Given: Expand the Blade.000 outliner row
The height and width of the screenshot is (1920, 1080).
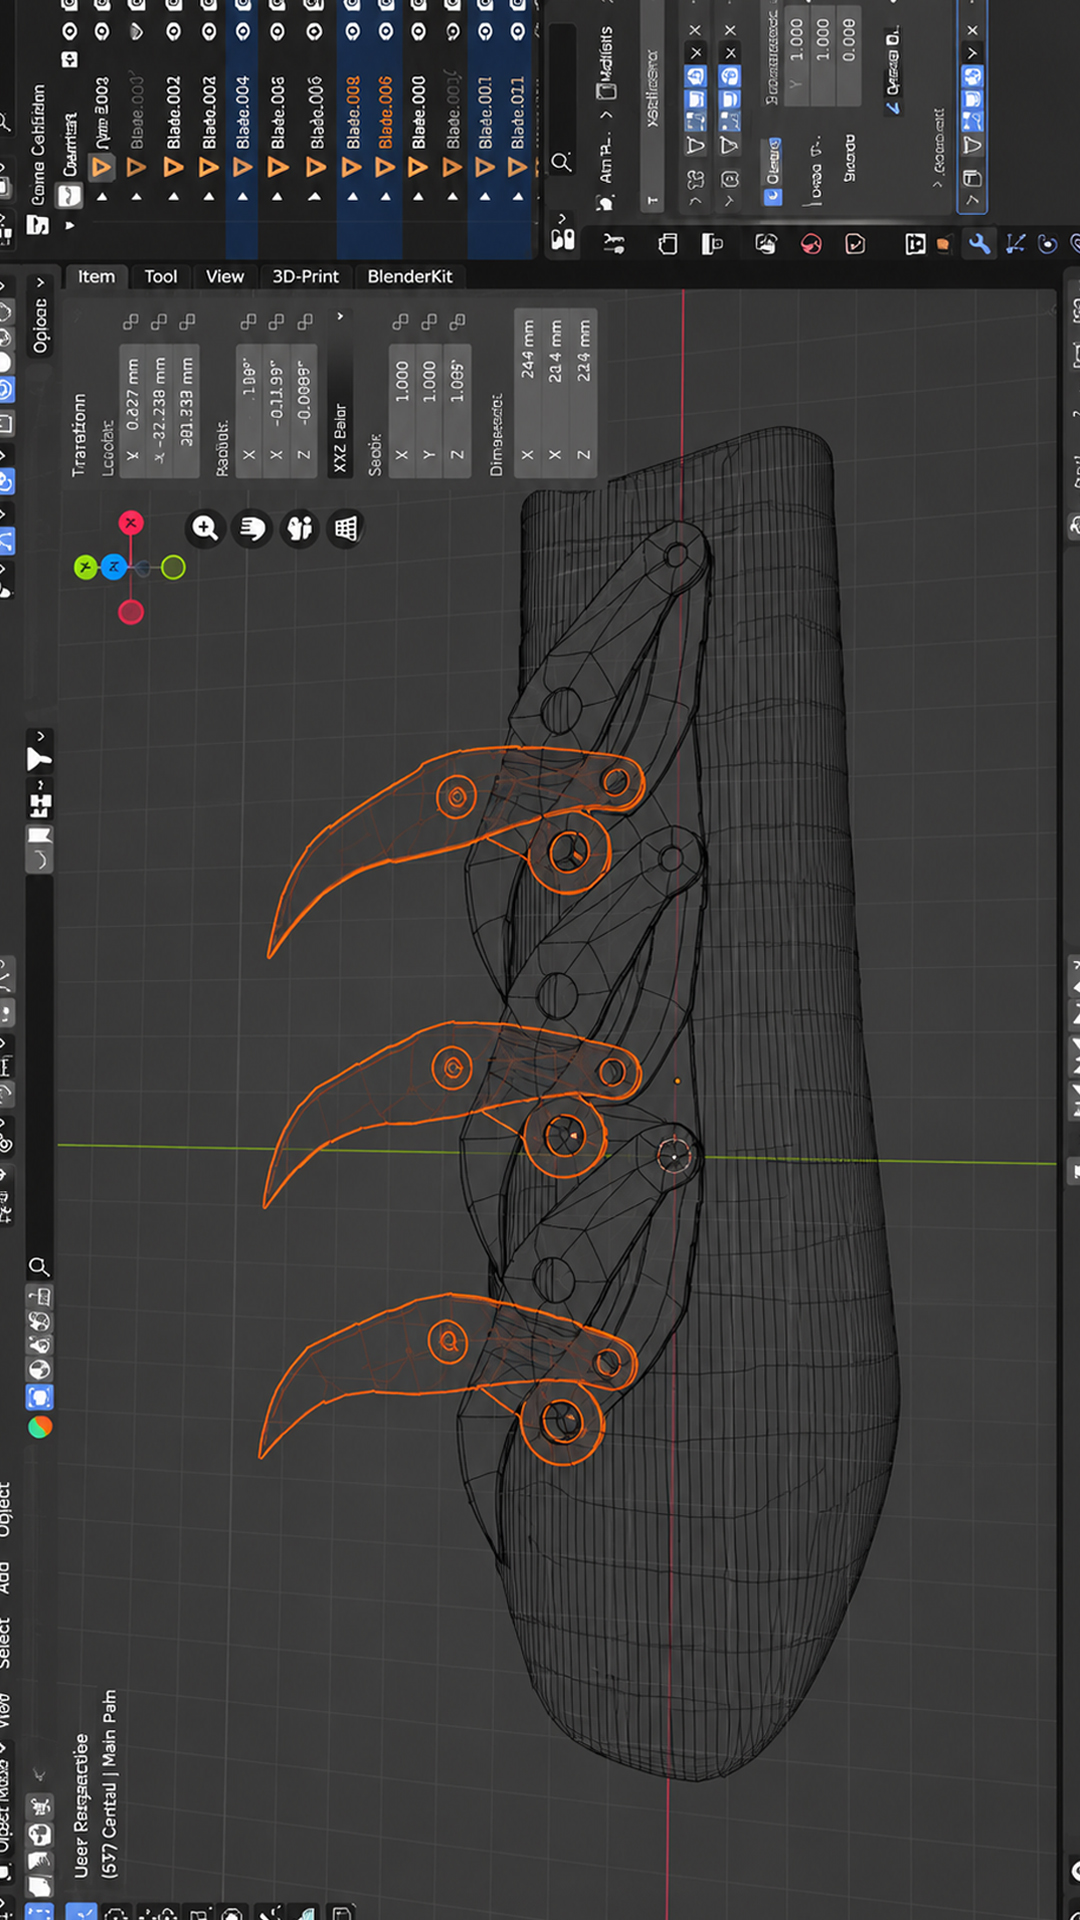Looking at the screenshot, I should (418, 197).
